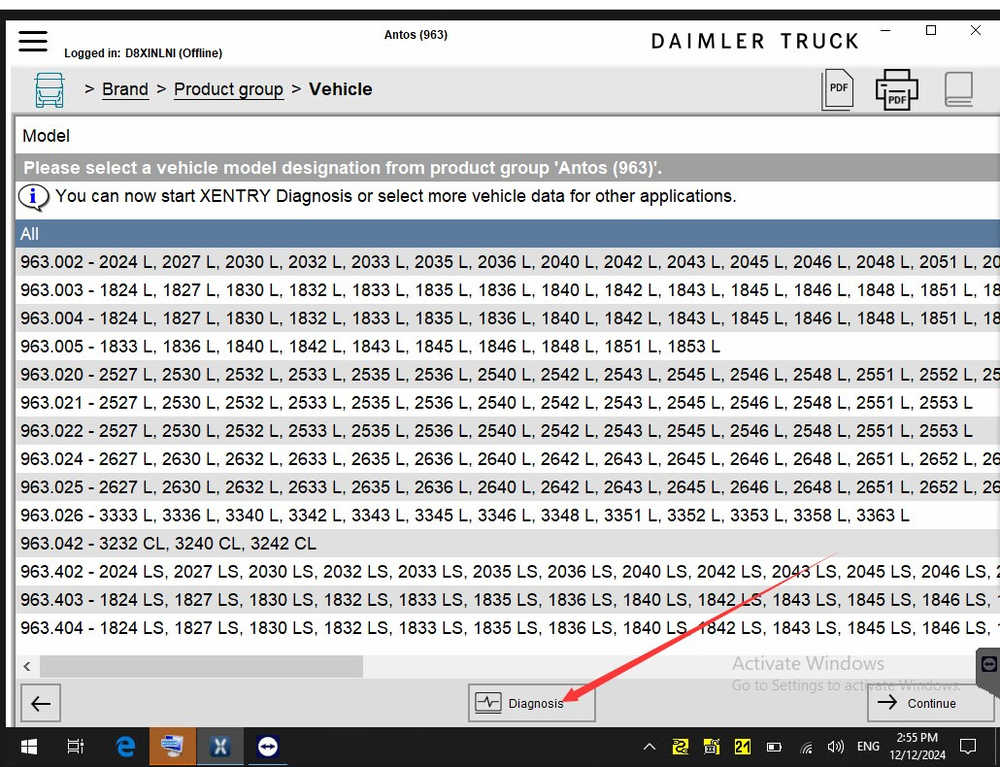Click the volume speaker tray icon
This screenshot has width=1000, height=767.
835,747
